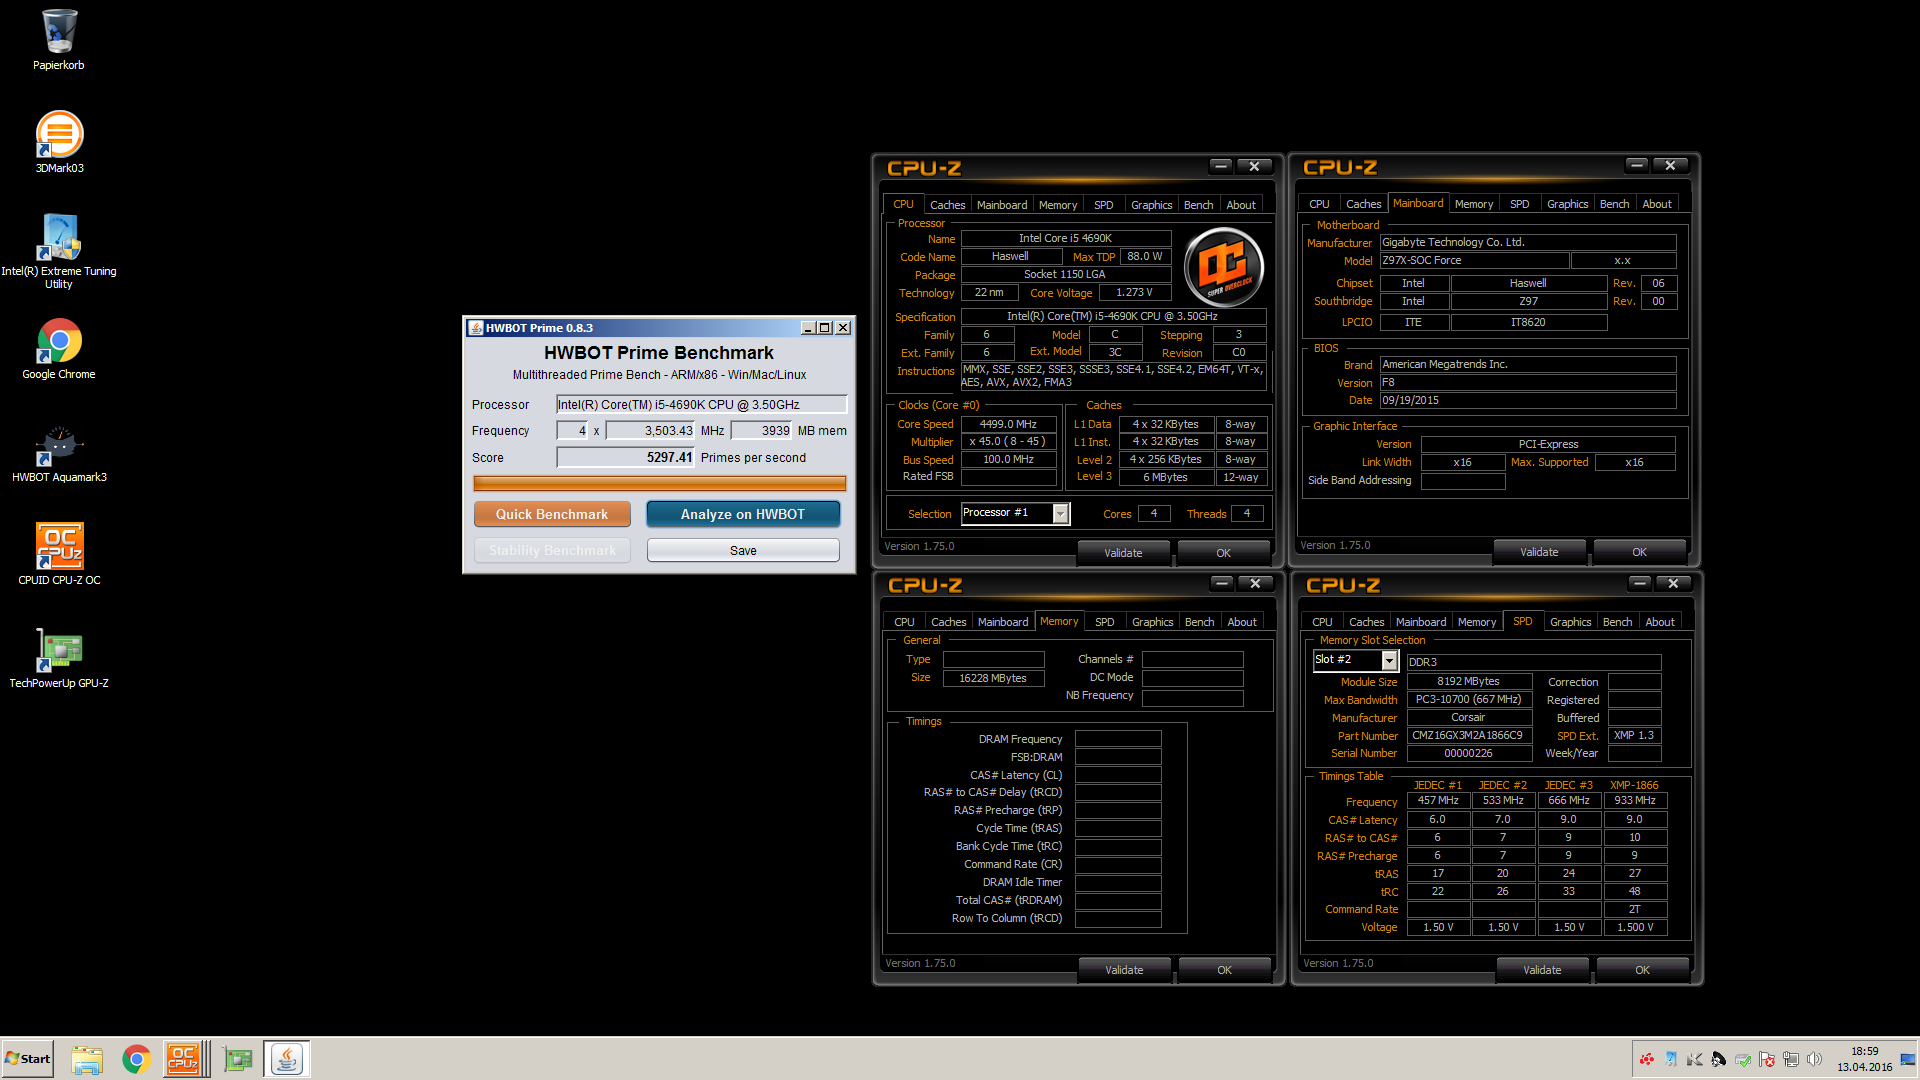Click the Show desktop button
The image size is (1920, 1080).
pyautogui.click(x=1909, y=1059)
